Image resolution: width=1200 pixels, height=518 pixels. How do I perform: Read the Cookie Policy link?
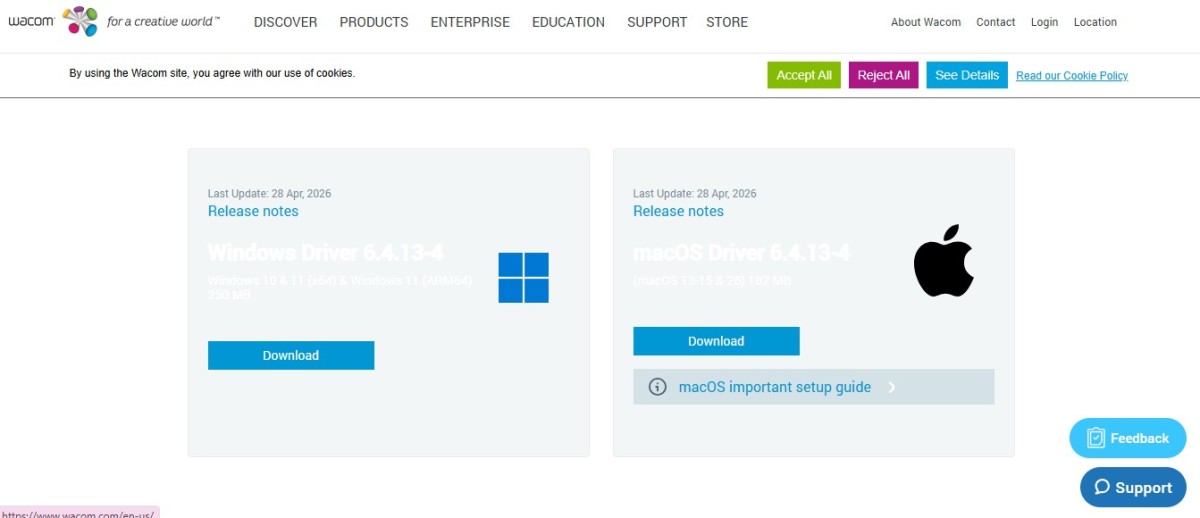[x=1072, y=76]
